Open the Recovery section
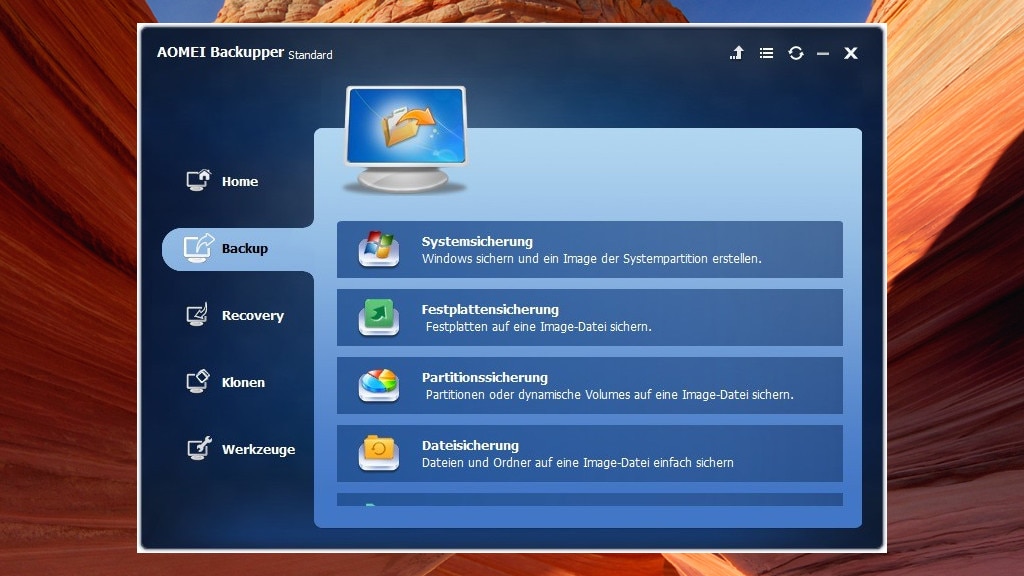The width and height of the screenshot is (1024, 576). (x=252, y=315)
